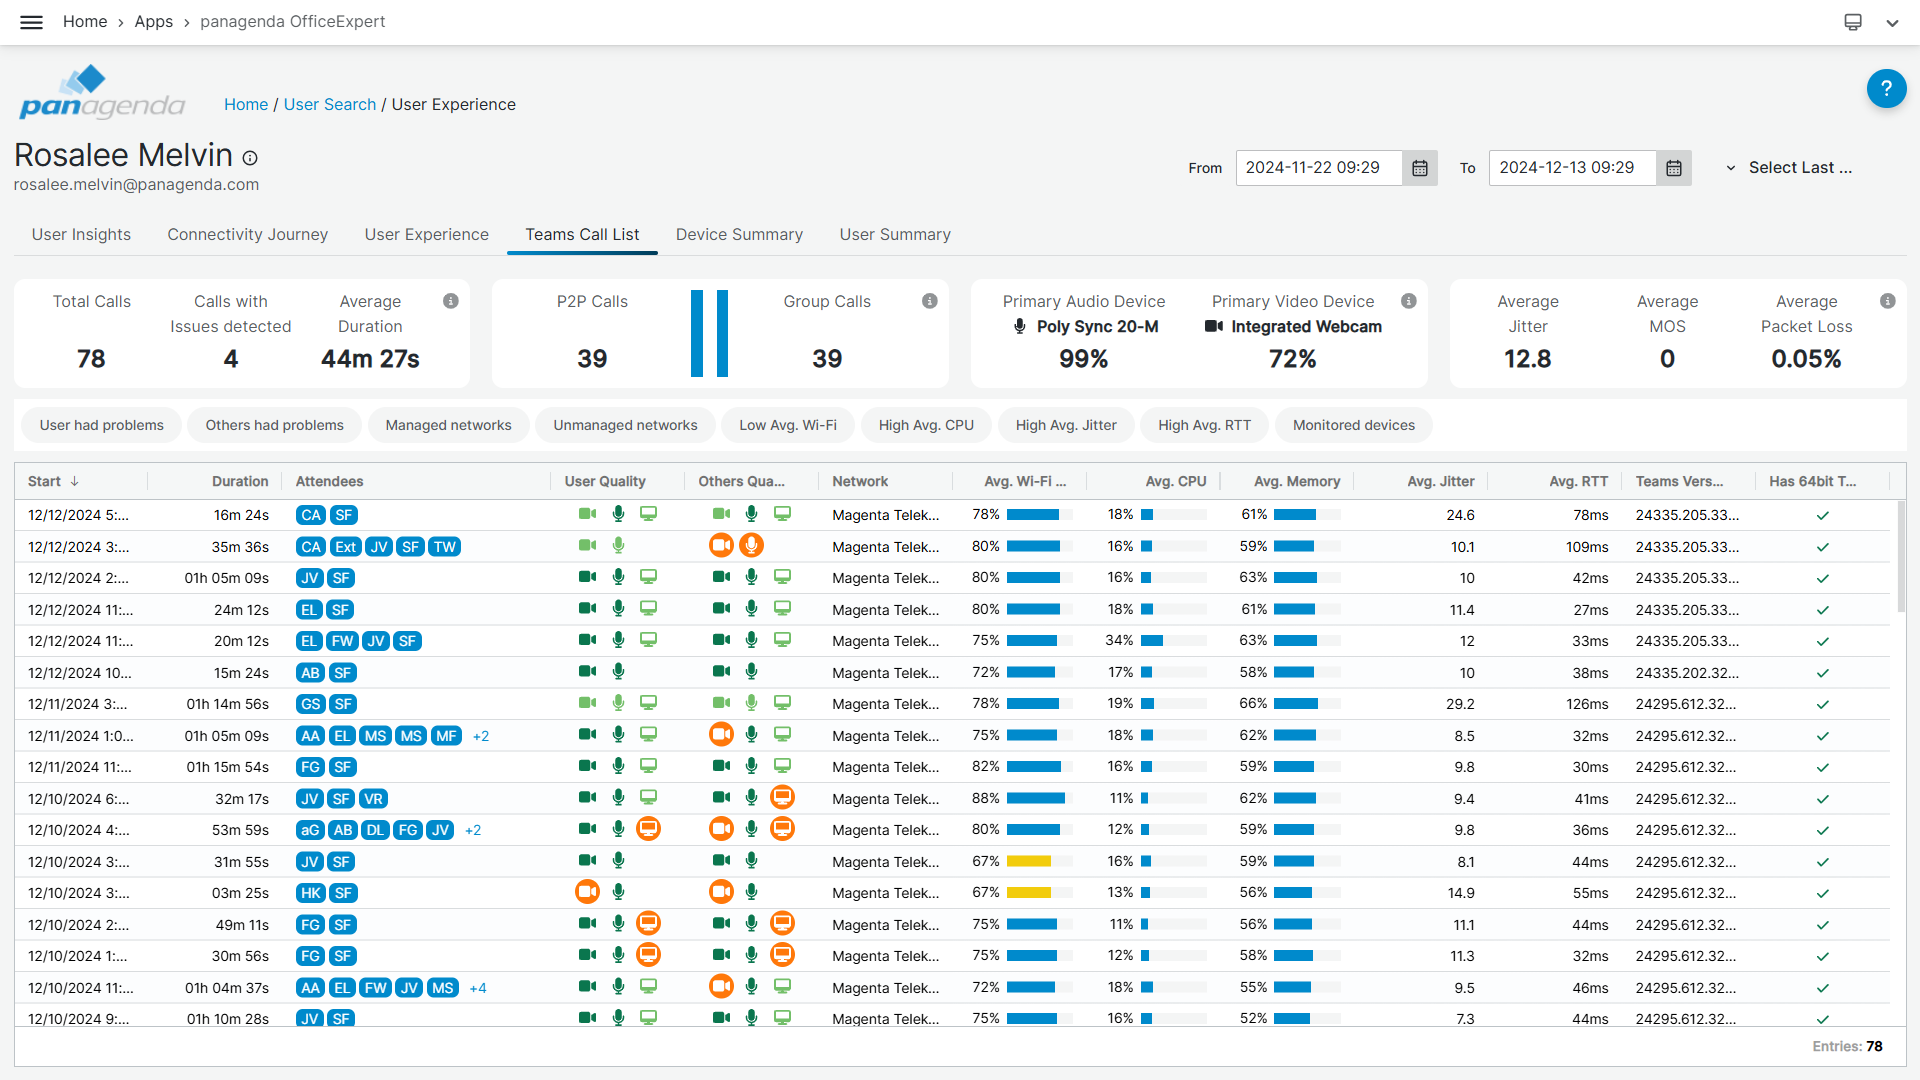Sort by the Start column header
Image resolution: width=1920 pixels, height=1080 pixels.
[44, 481]
